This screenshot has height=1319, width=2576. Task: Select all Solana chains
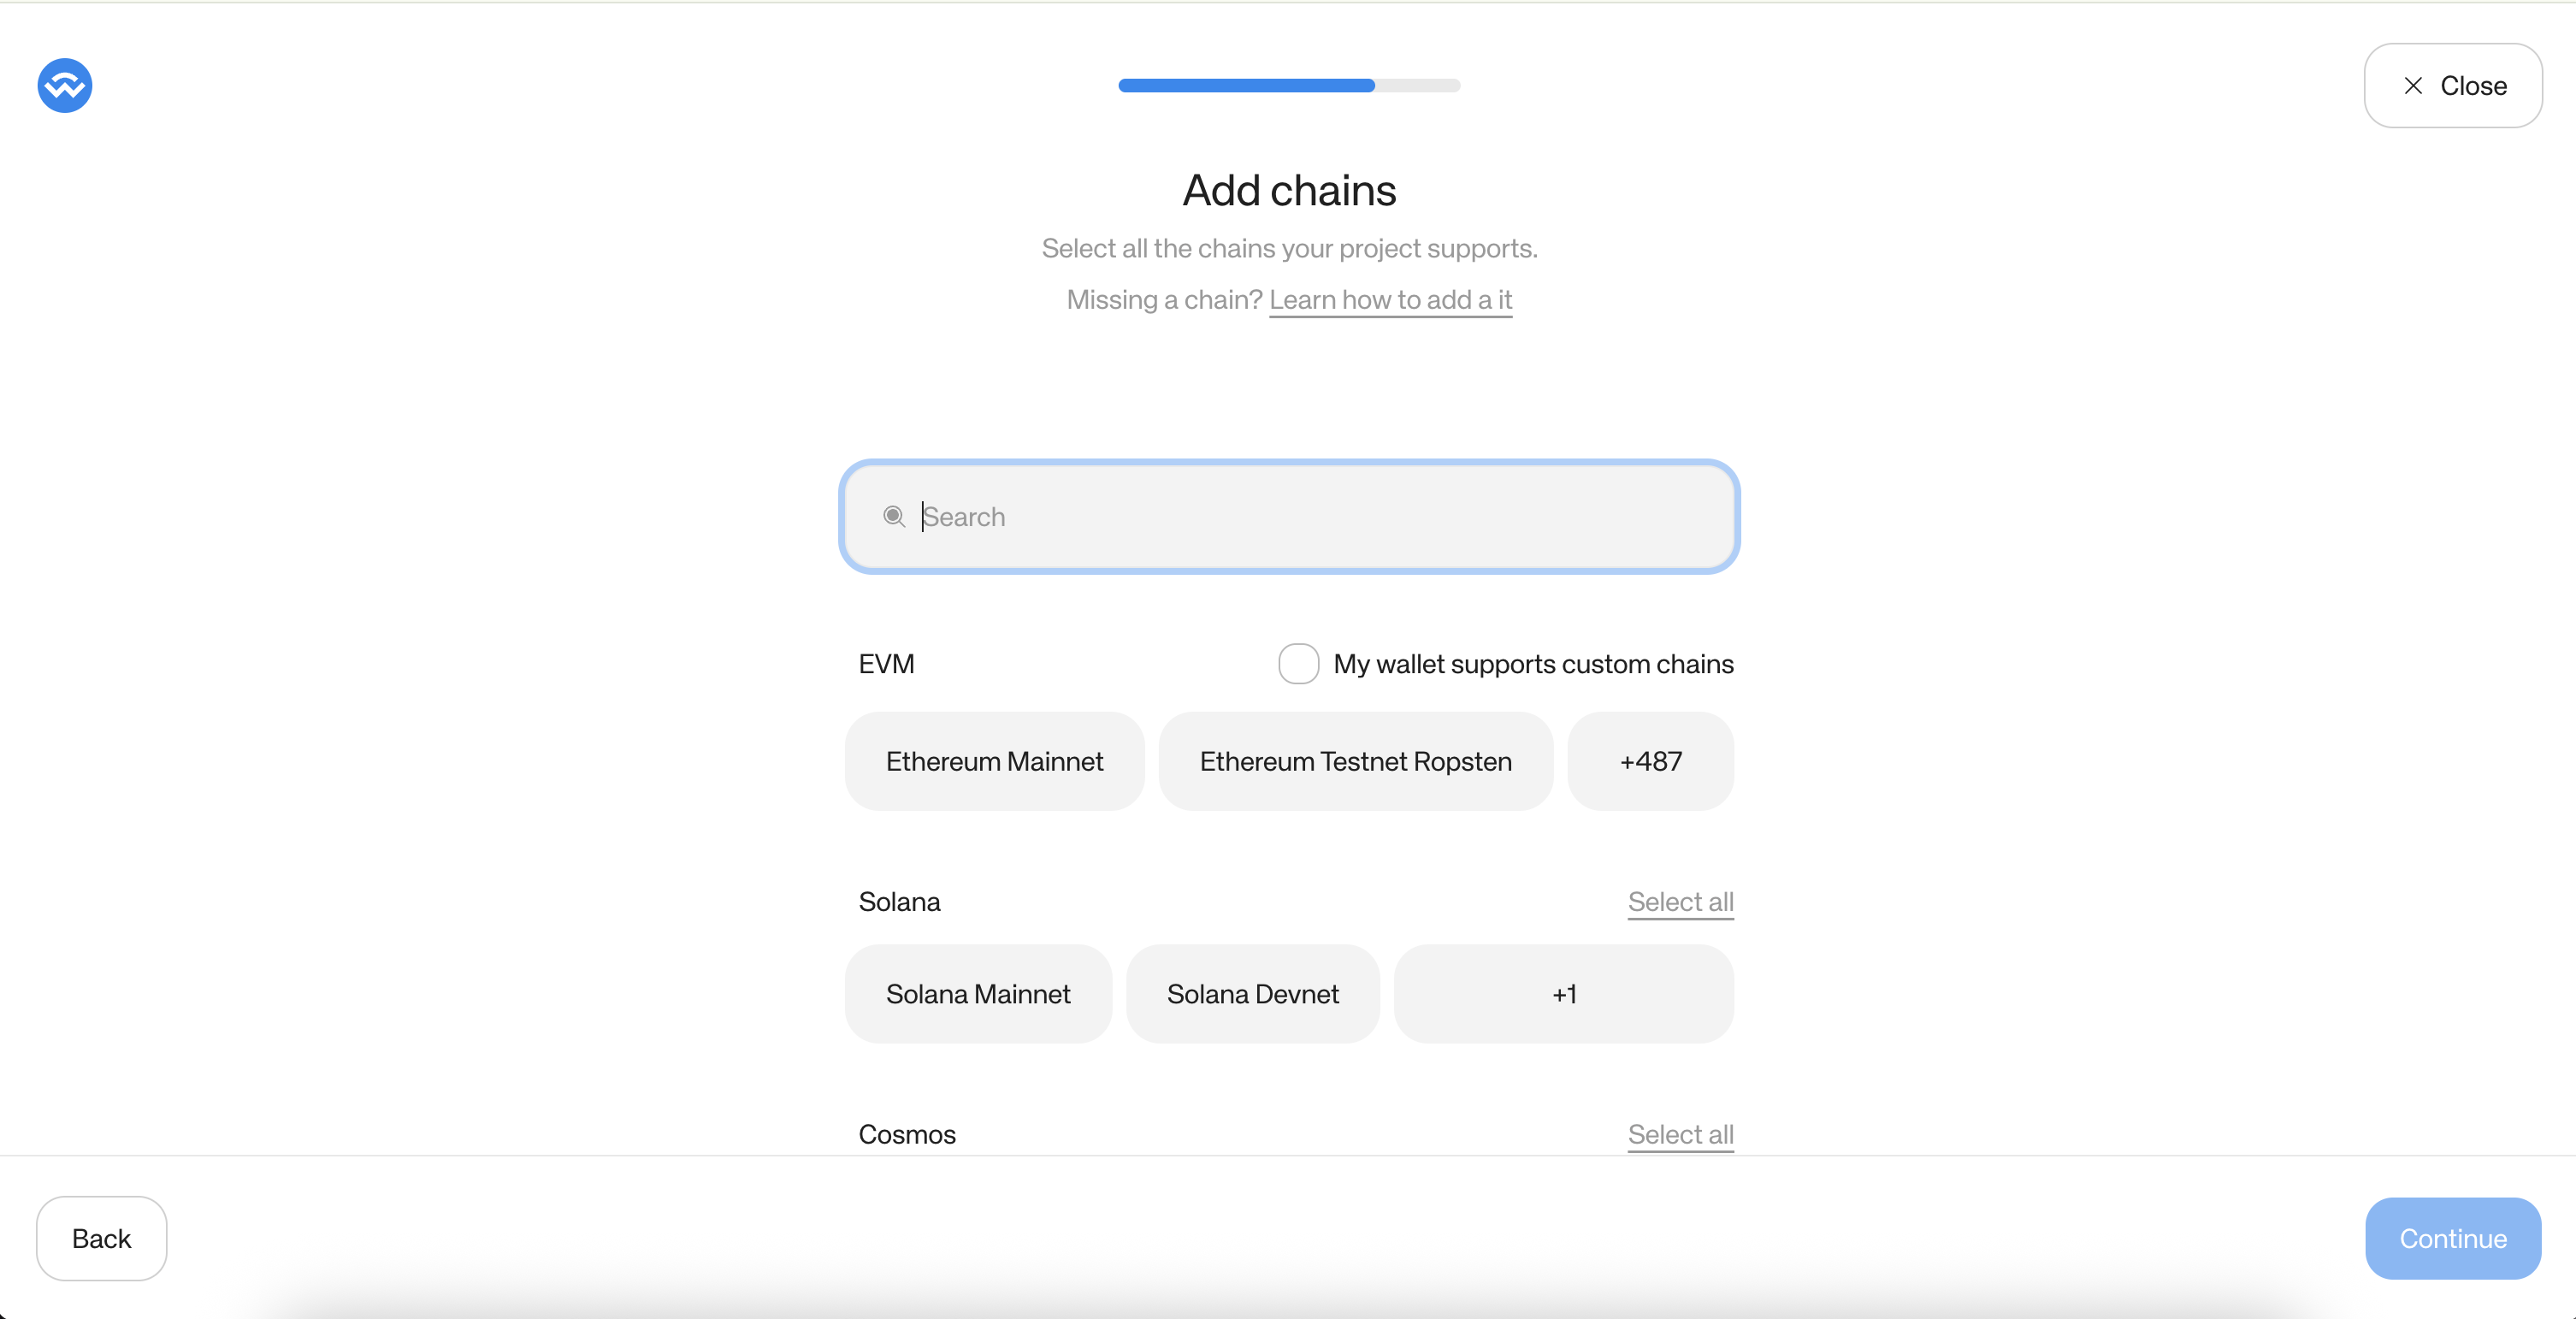1680,901
